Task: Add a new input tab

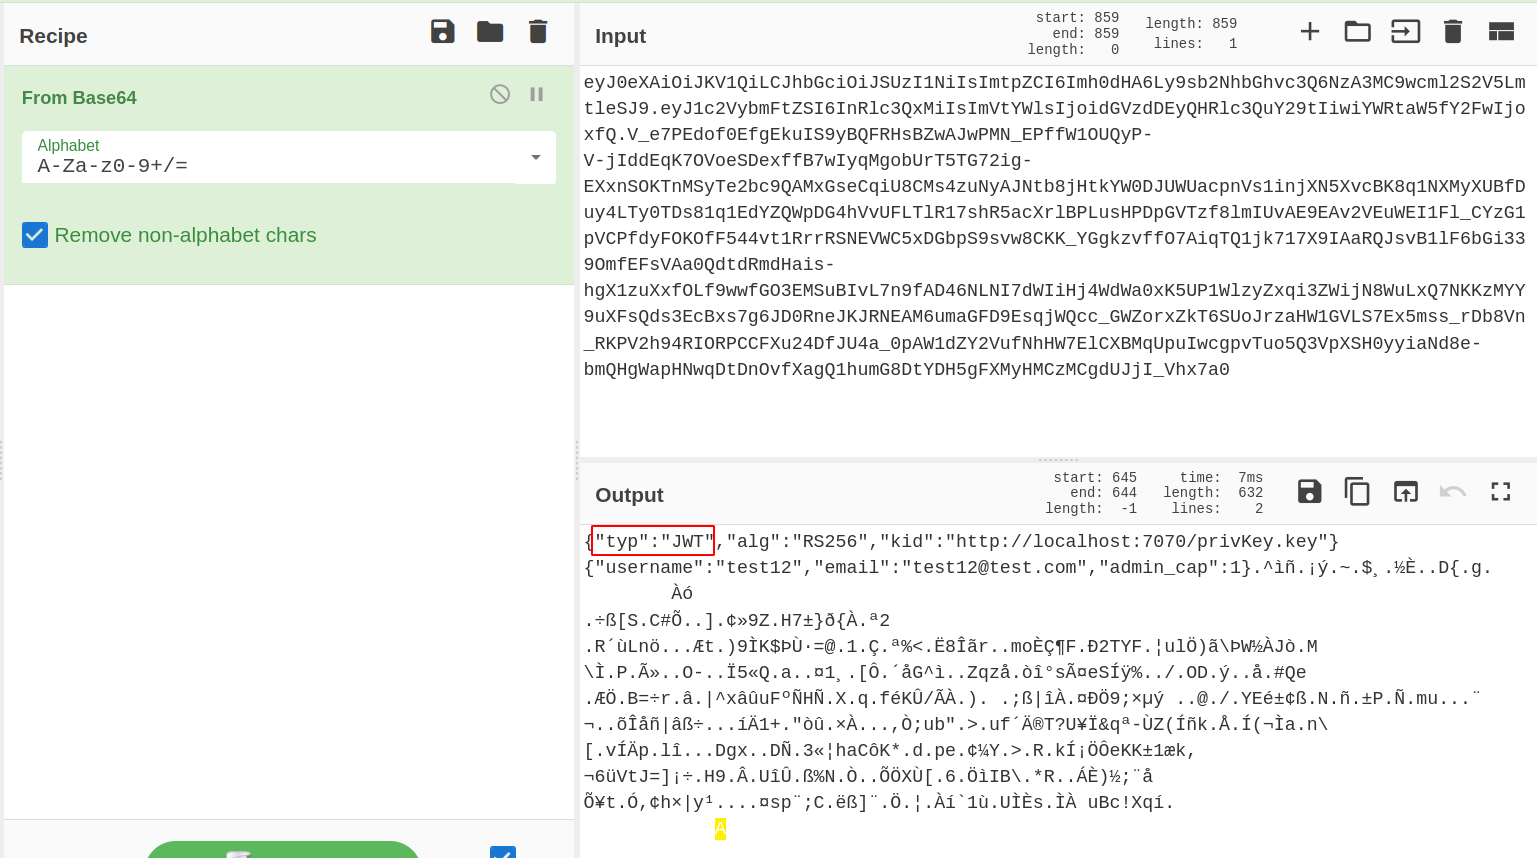Action: 1309,32
